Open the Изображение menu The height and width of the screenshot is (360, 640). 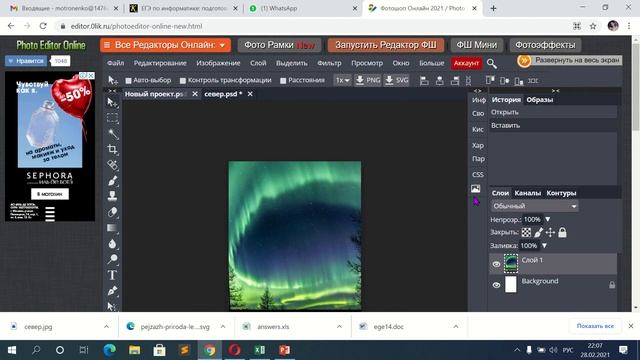[x=218, y=63]
